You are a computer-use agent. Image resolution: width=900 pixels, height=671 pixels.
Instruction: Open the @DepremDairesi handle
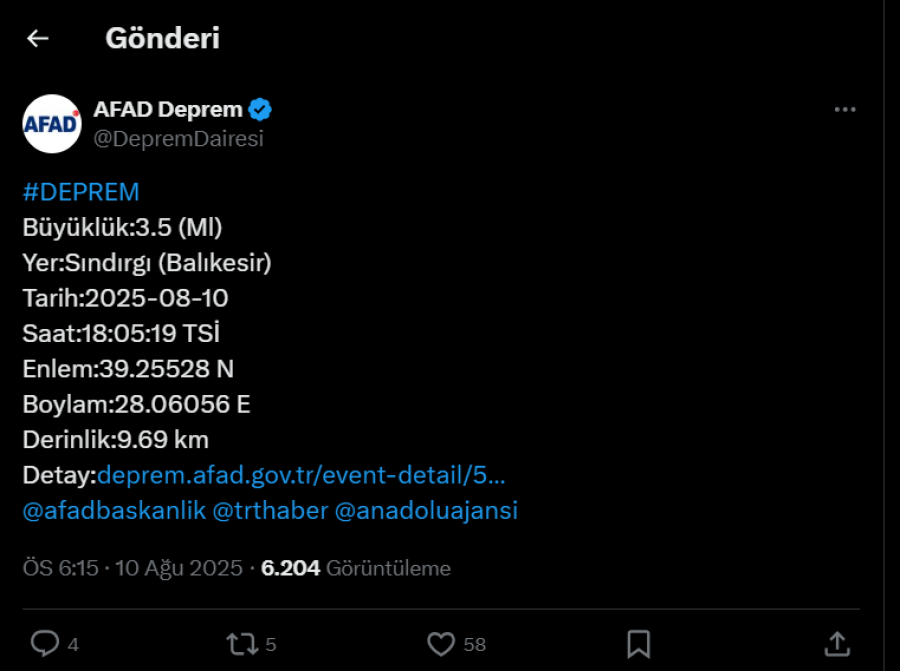pos(179,139)
